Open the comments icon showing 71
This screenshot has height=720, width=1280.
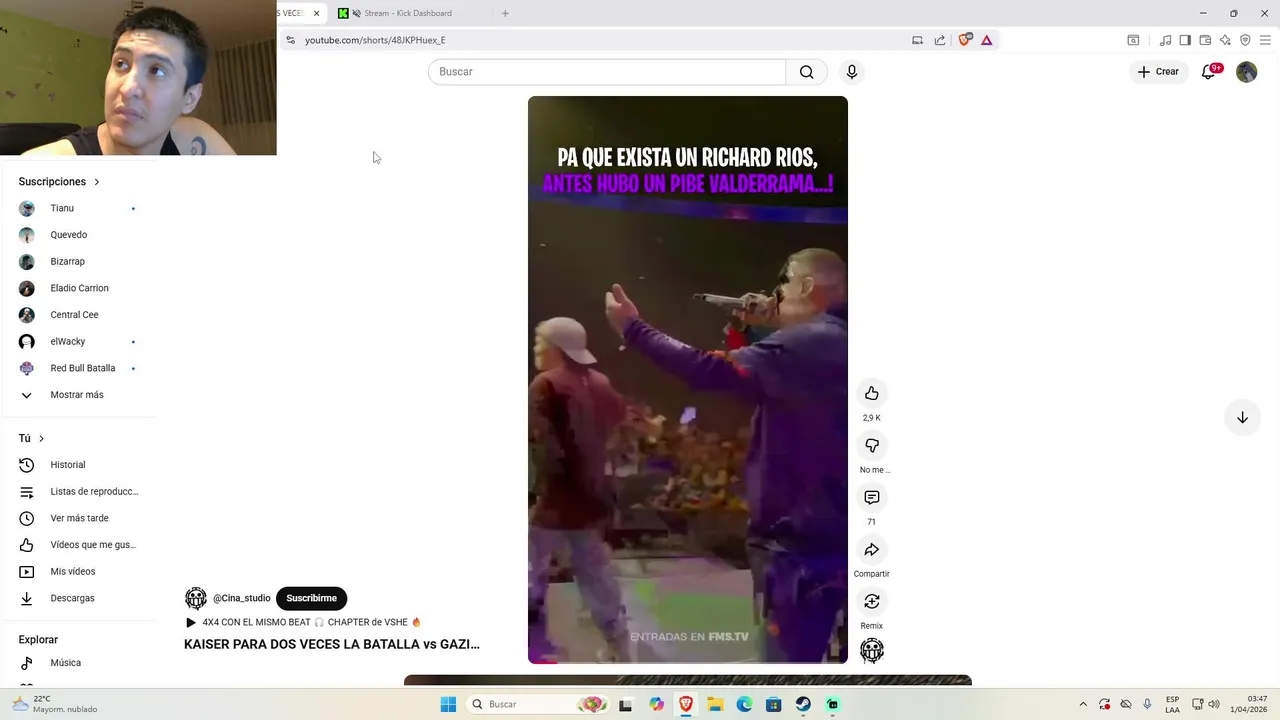[872, 498]
